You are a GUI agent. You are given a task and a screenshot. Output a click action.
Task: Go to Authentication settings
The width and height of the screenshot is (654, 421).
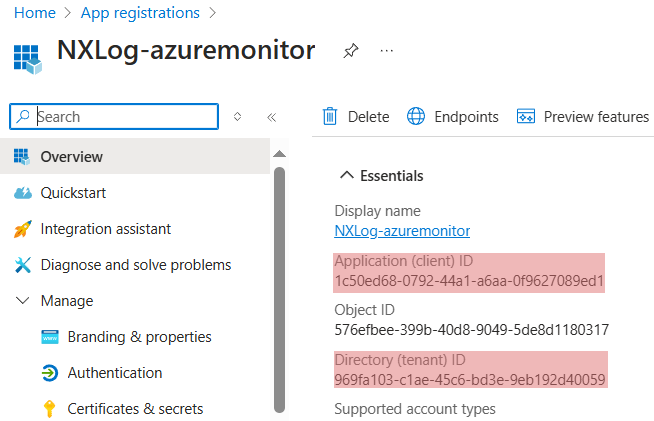(x=114, y=373)
